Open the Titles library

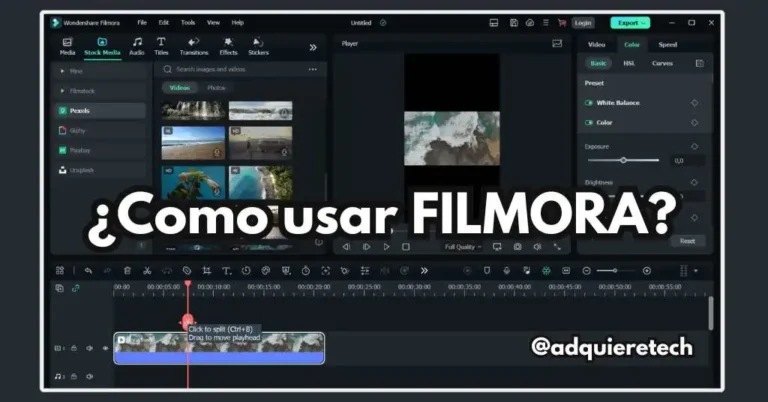[161, 47]
